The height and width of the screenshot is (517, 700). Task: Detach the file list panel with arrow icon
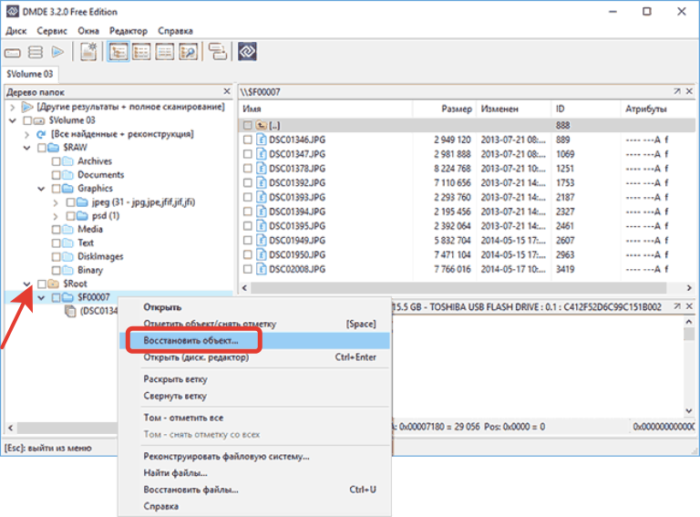coord(677,91)
